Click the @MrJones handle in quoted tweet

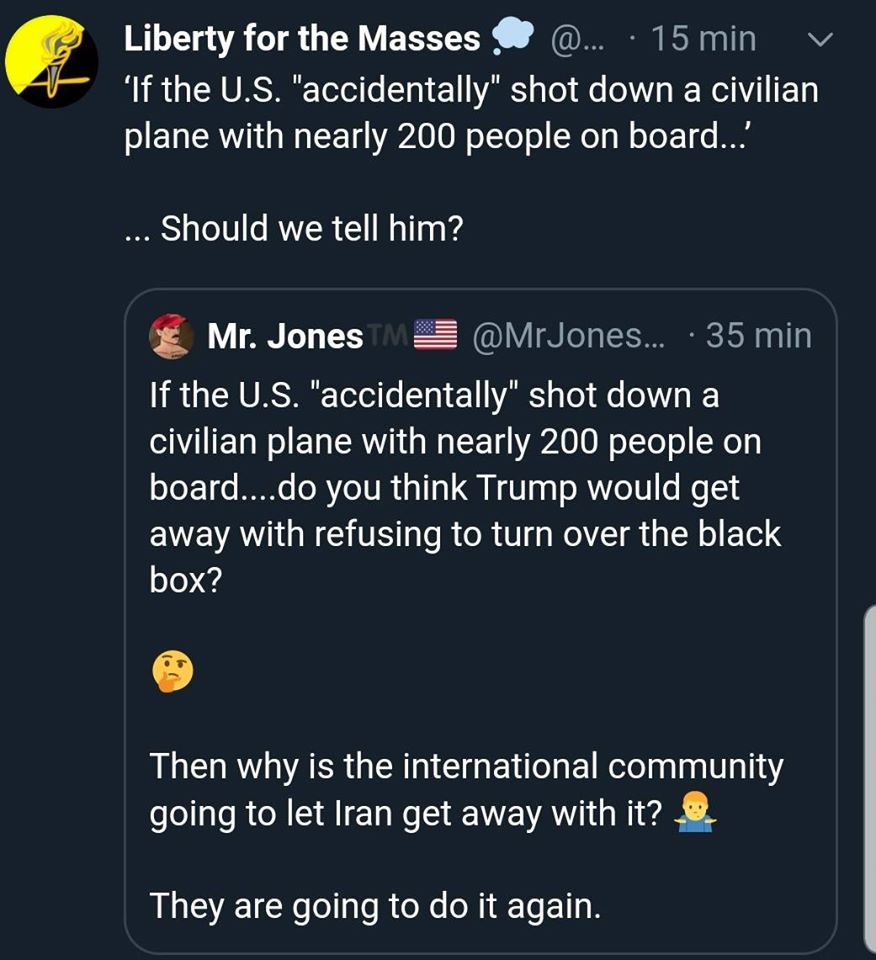click(x=566, y=336)
